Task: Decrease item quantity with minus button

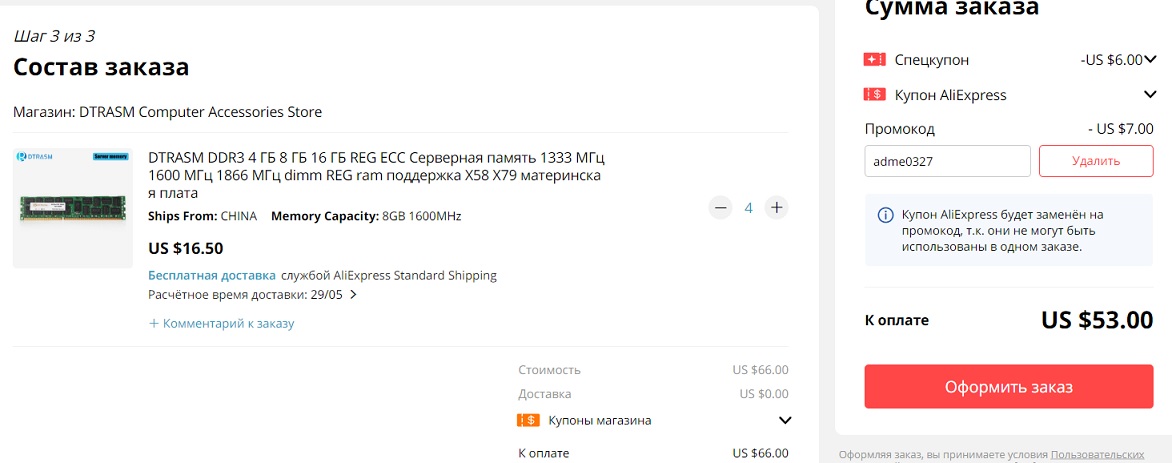Action: point(720,208)
